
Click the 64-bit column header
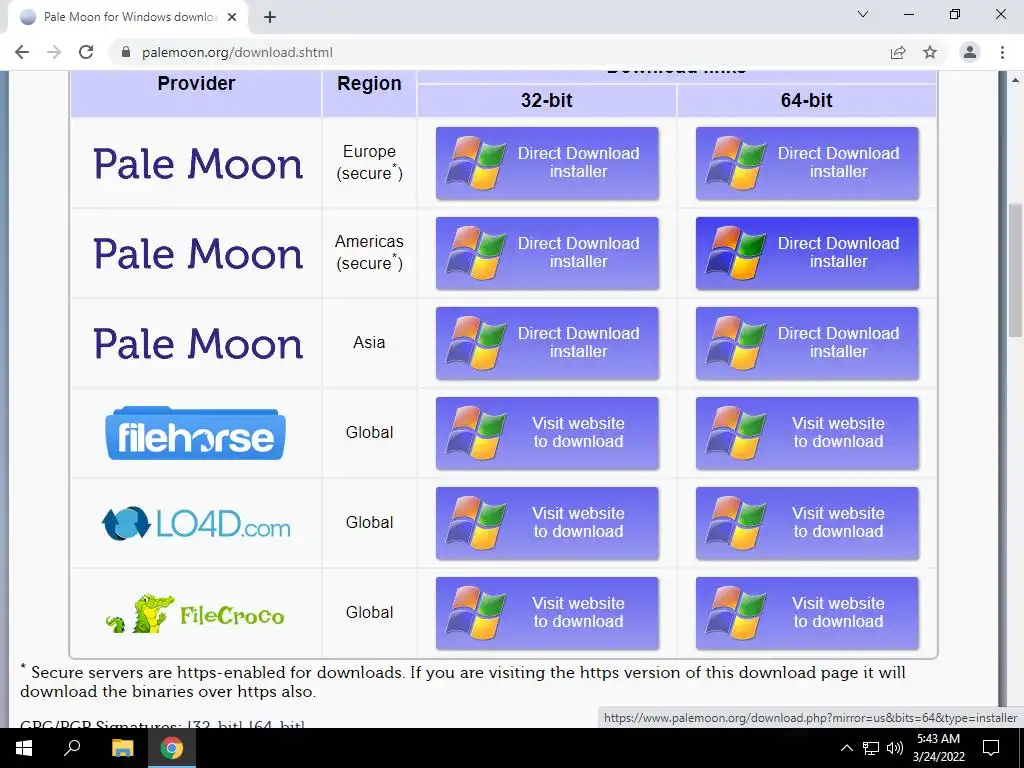tap(807, 100)
